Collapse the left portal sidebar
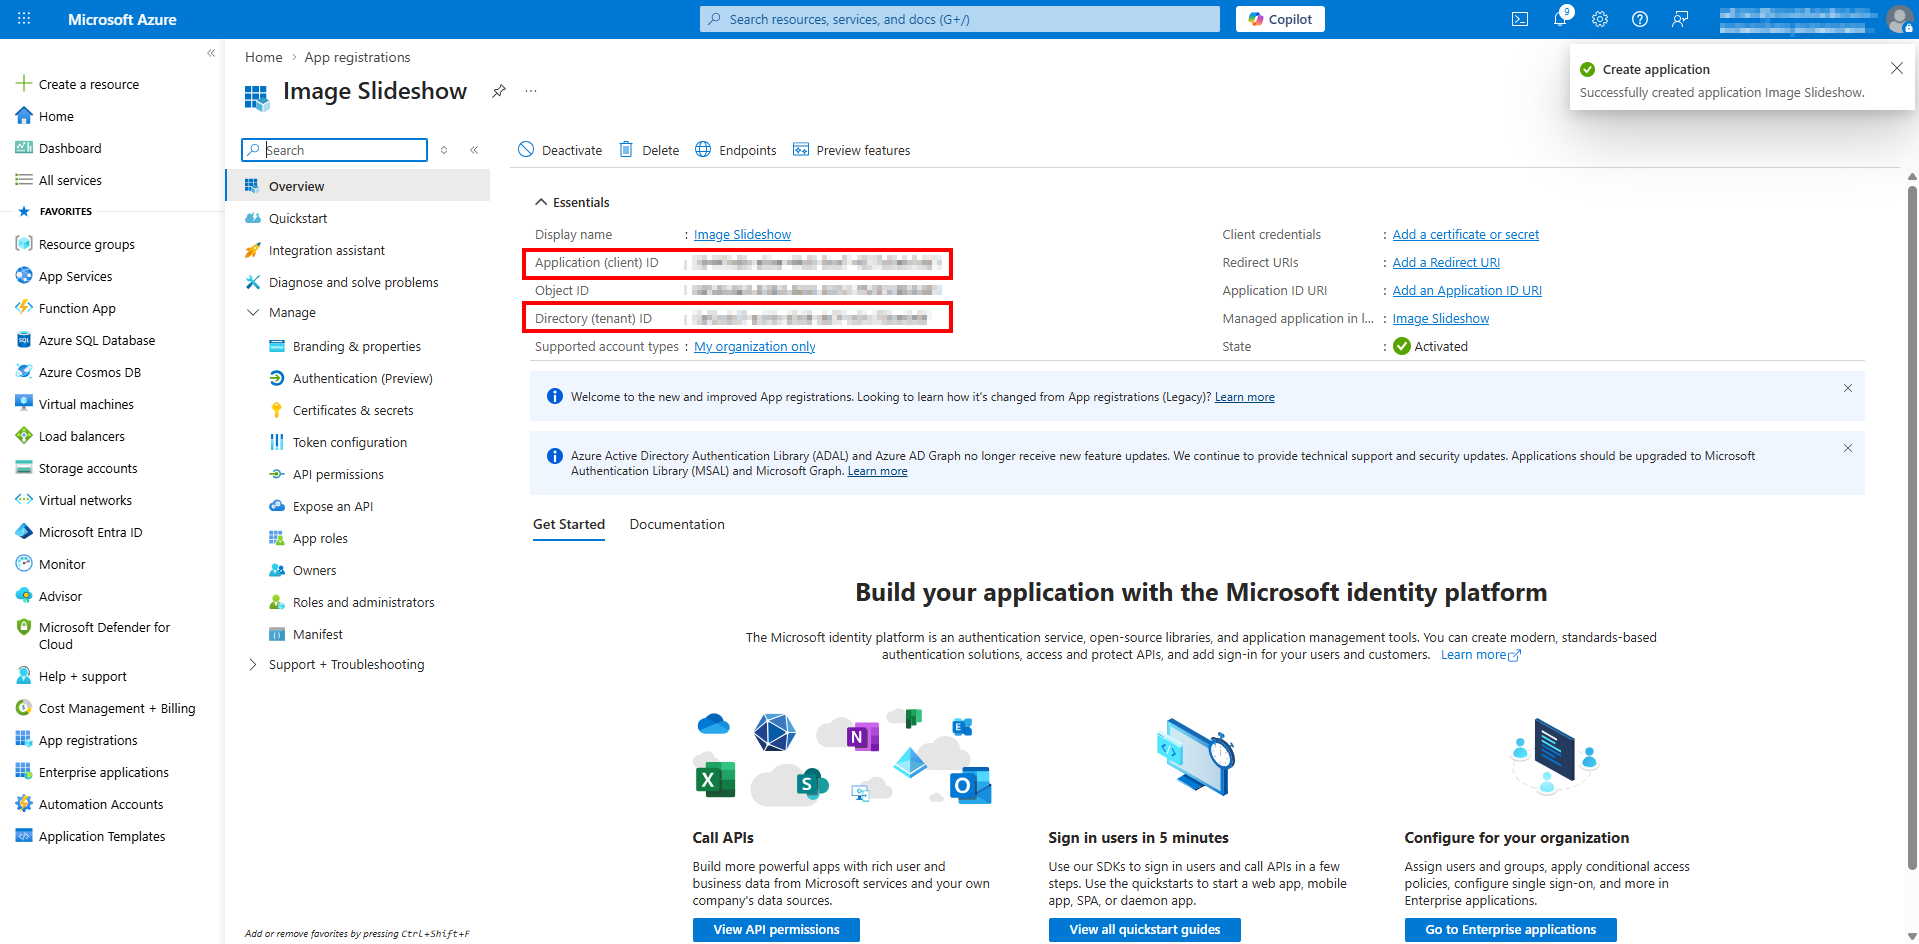1919x944 pixels. (x=211, y=53)
